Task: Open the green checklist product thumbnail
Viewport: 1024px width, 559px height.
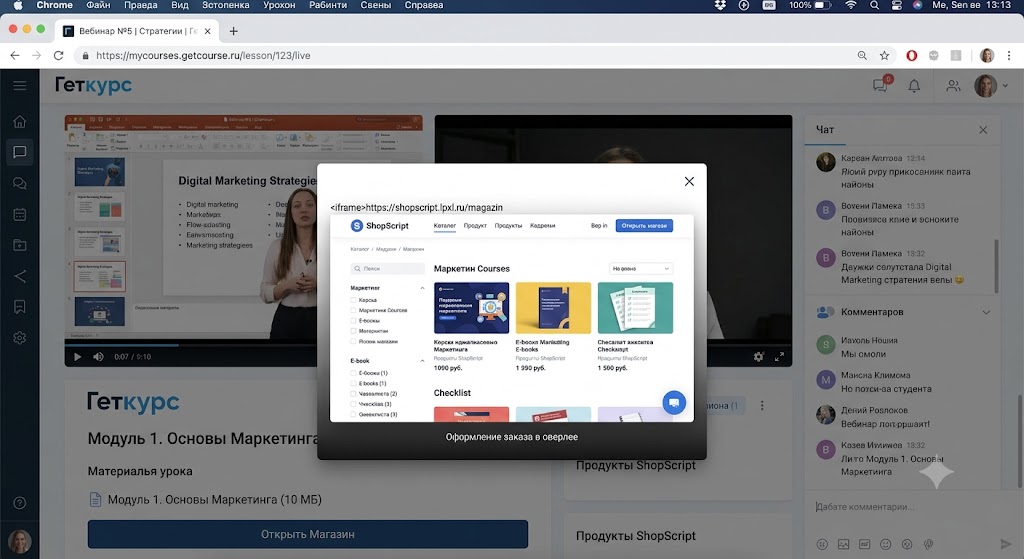Action: [x=635, y=308]
